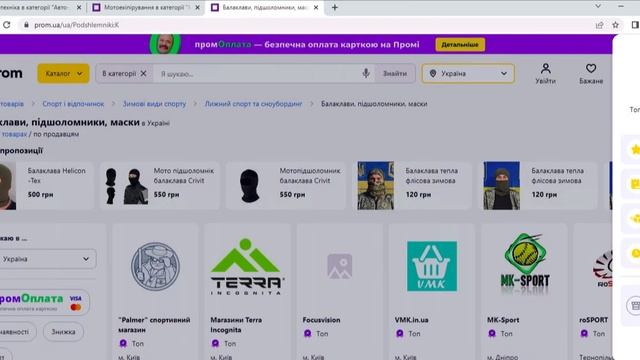Image resolution: width=640 pixels, height=360 pixels.
Task: Go to 'Спорт і відпочинок' breadcrumb
Action: tap(73, 104)
